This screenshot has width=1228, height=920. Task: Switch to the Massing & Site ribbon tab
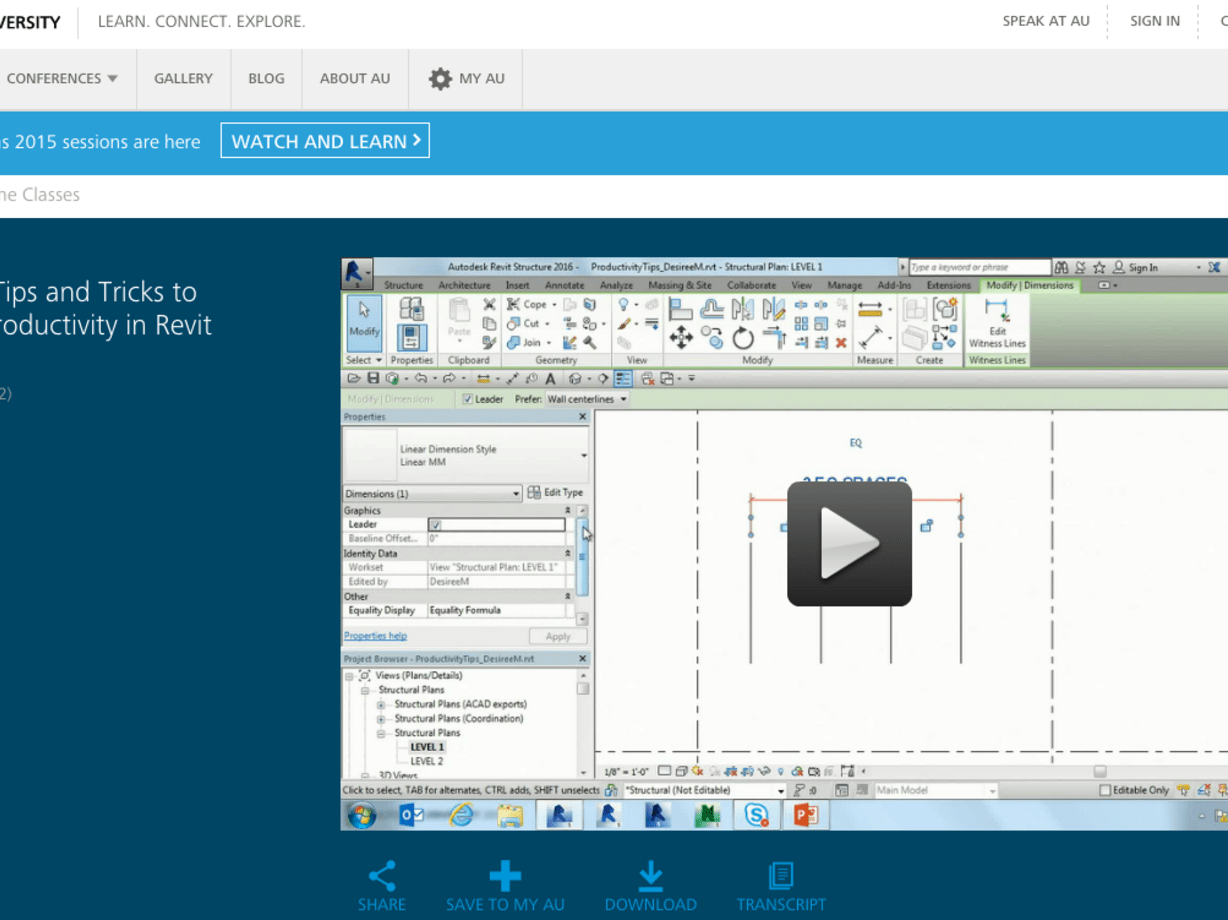click(680, 285)
